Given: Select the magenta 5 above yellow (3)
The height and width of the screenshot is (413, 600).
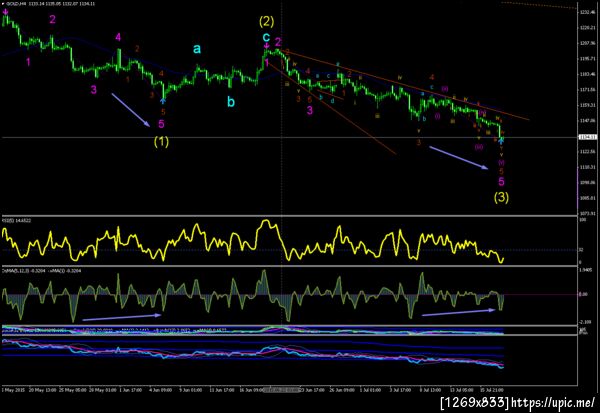Looking at the screenshot, I should point(501,181).
